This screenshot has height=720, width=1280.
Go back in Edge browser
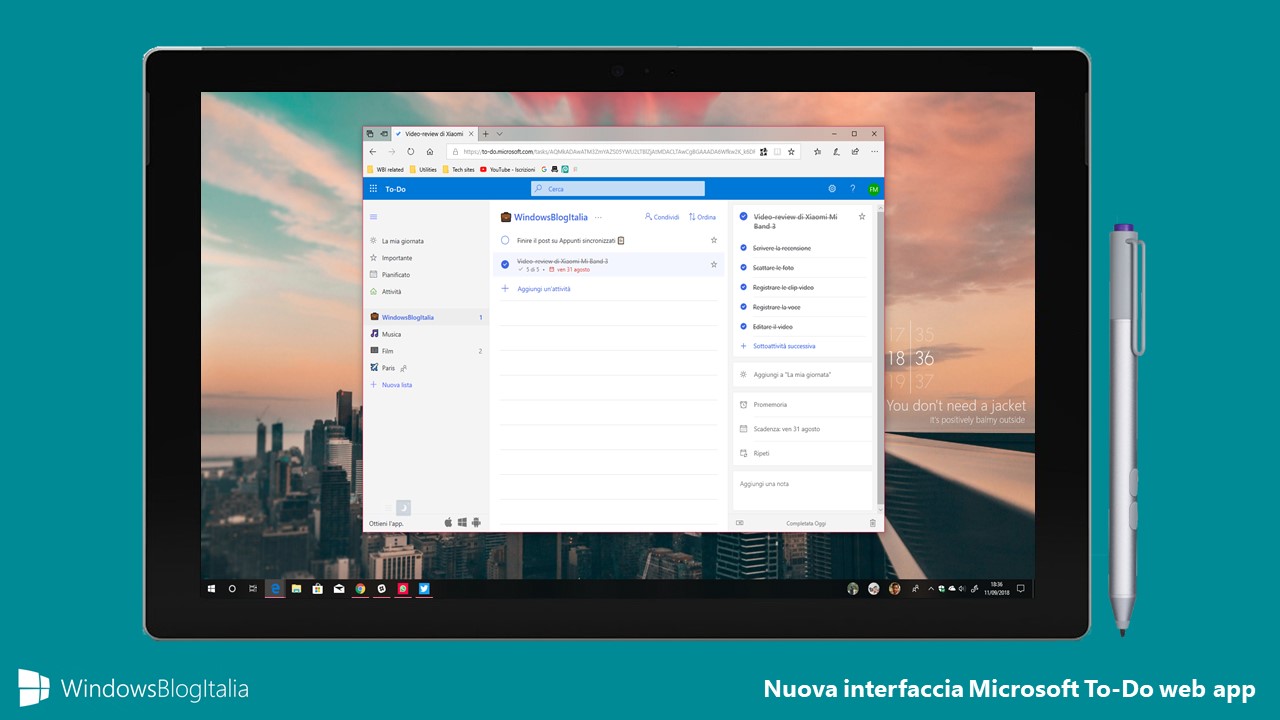tap(373, 152)
